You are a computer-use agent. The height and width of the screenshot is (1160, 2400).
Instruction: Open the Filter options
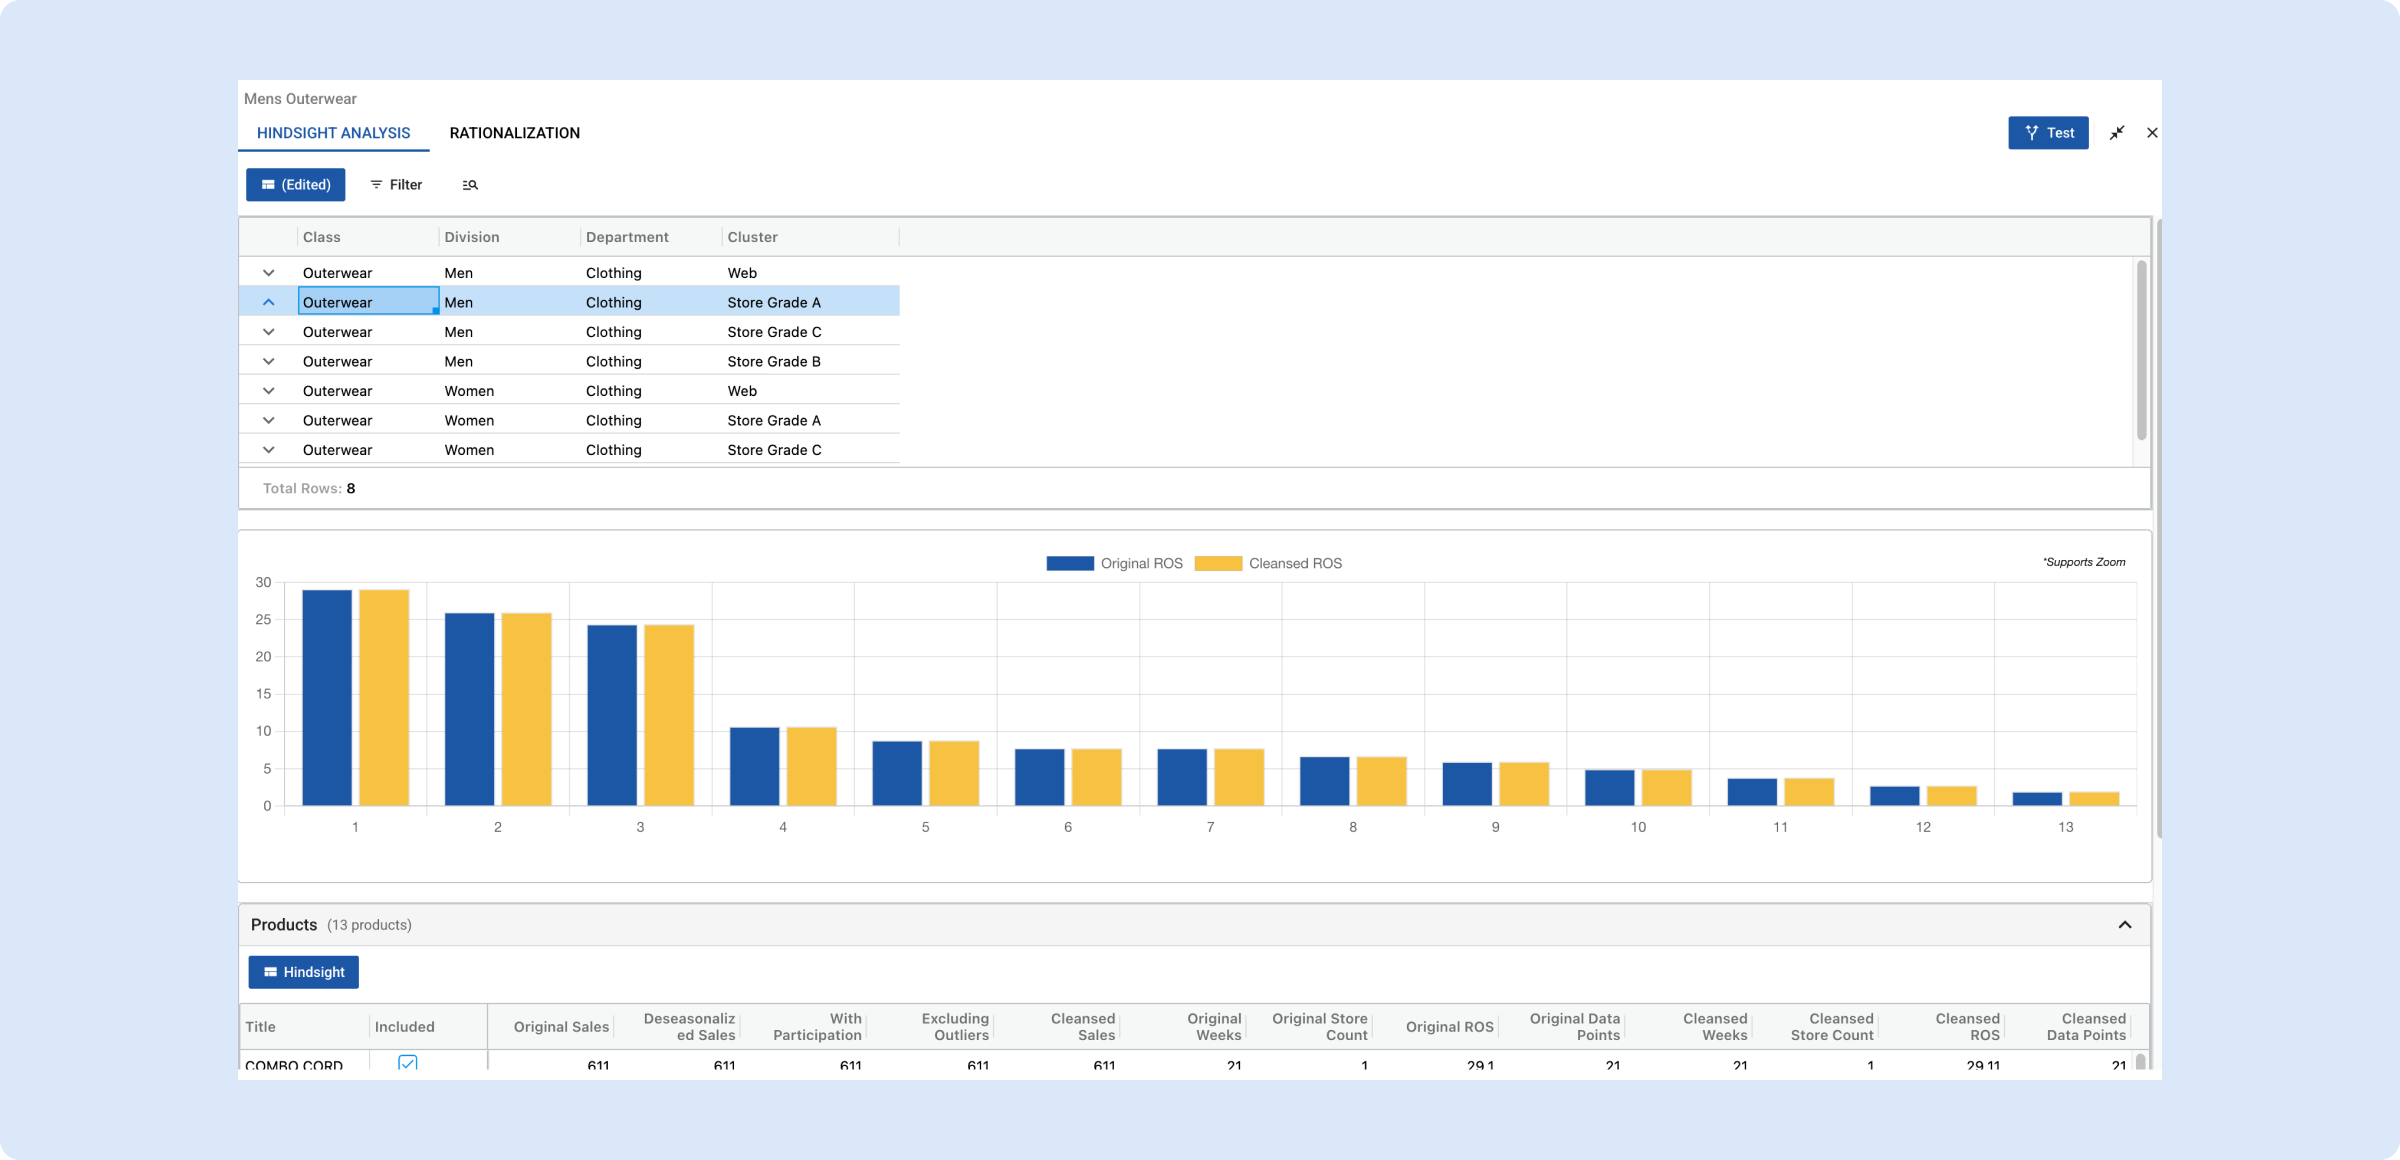click(397, 185)
